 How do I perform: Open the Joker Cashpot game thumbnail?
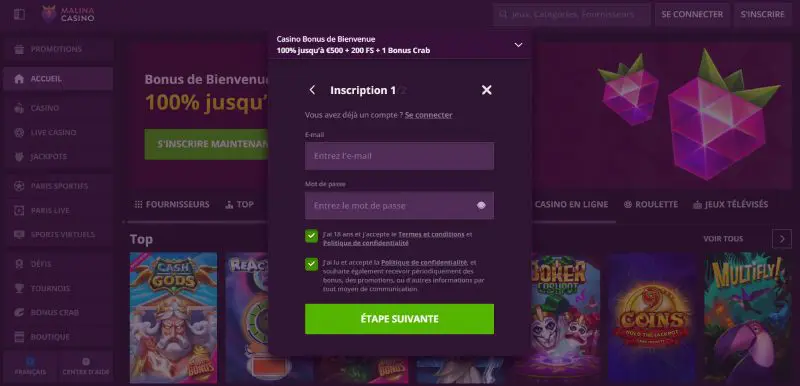click(x=565, y=318)
